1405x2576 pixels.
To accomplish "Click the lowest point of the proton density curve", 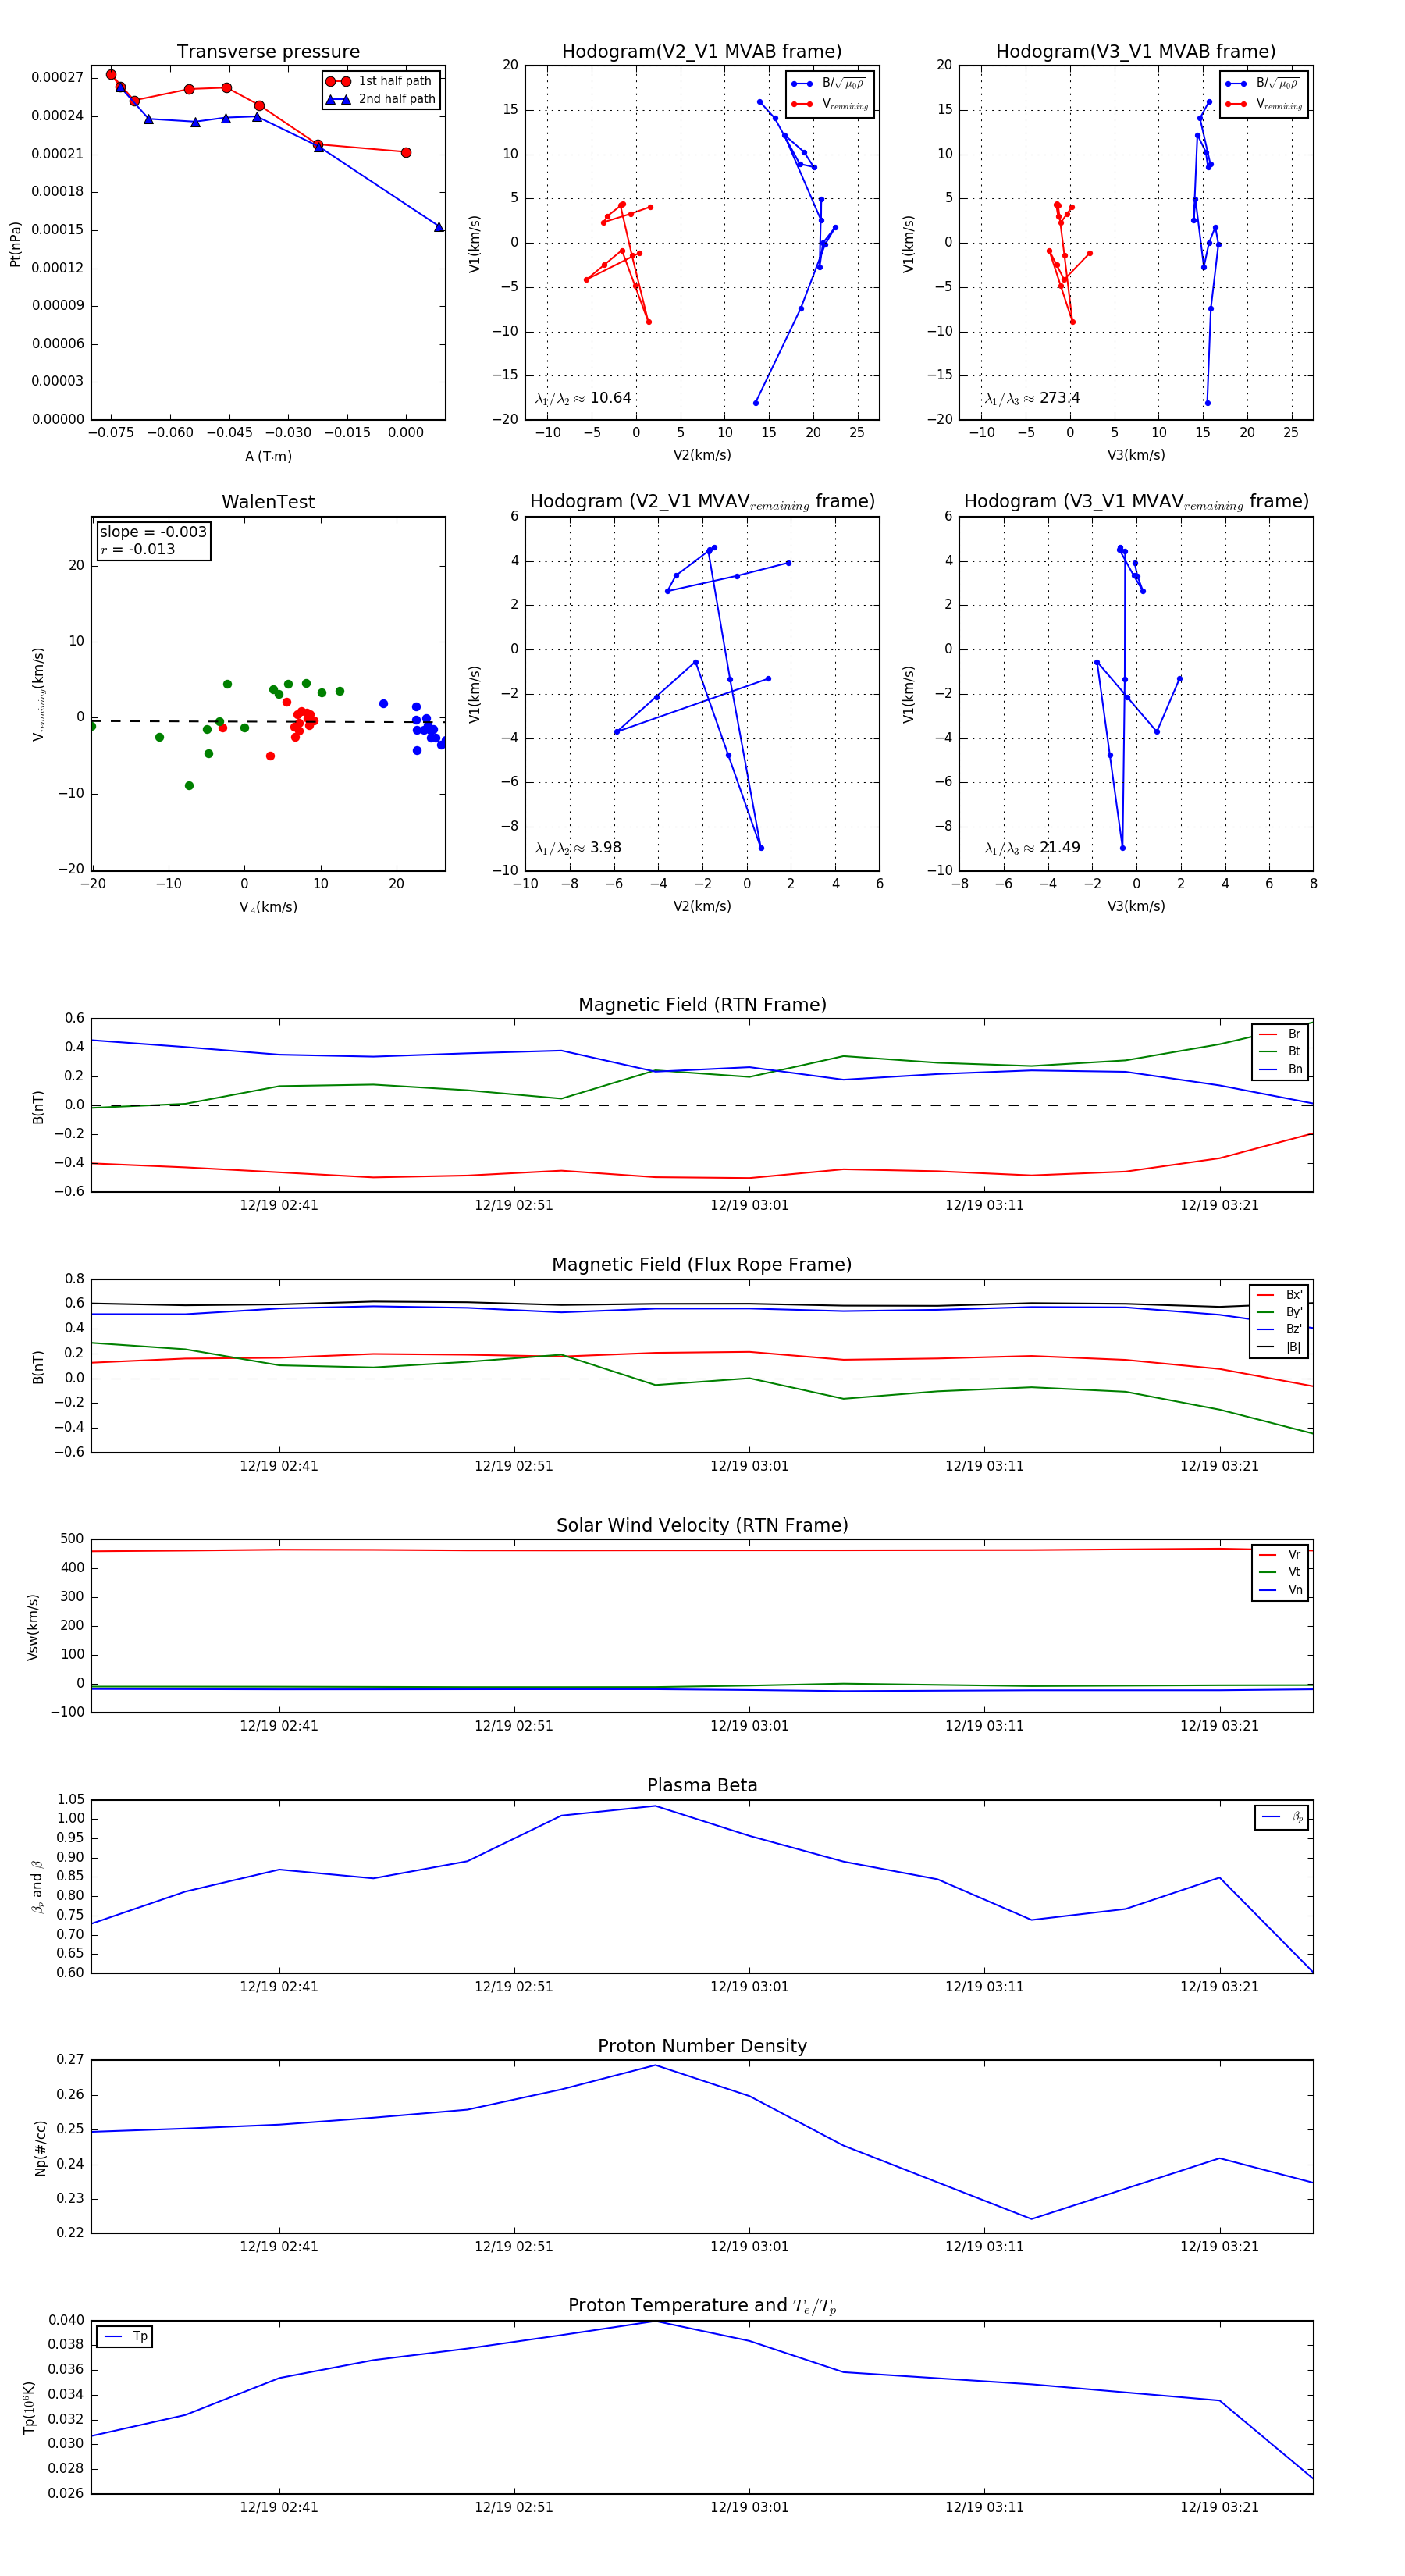I will pyautogui.click(x=1031, y=2219).
